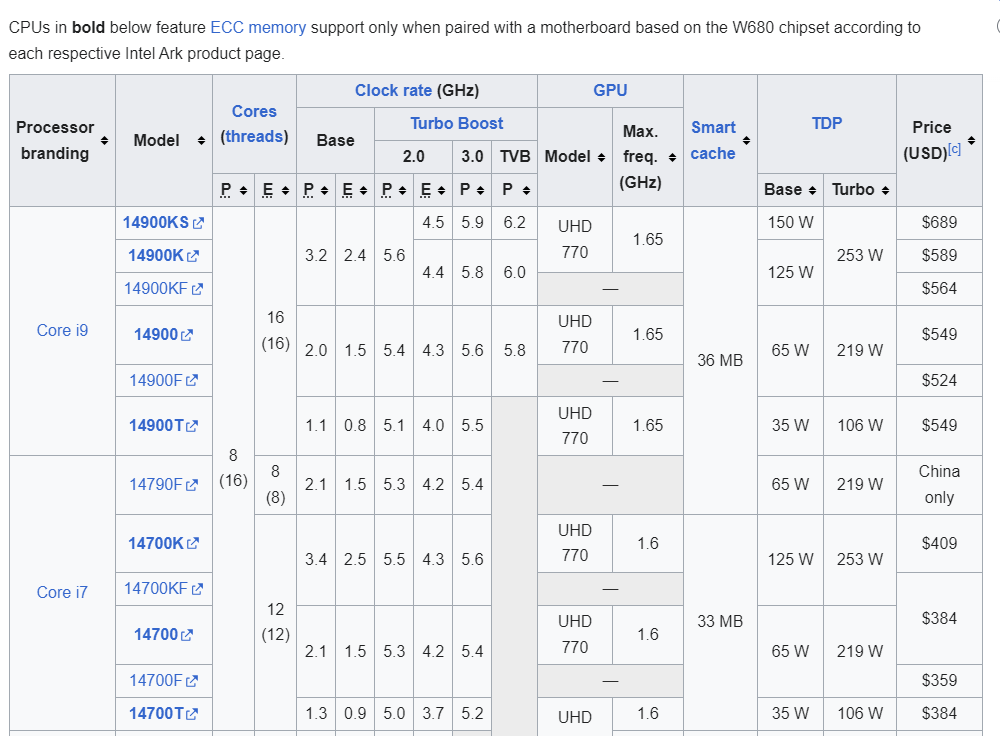Sort by TVB P column arrows

526,190
